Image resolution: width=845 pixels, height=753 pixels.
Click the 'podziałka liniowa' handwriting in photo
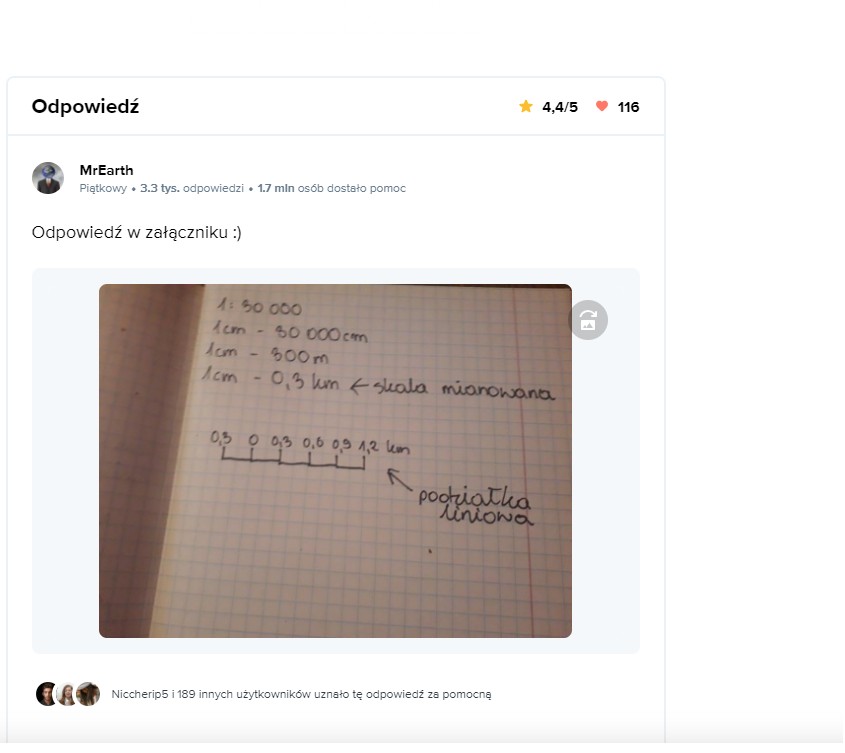(476, 507)
